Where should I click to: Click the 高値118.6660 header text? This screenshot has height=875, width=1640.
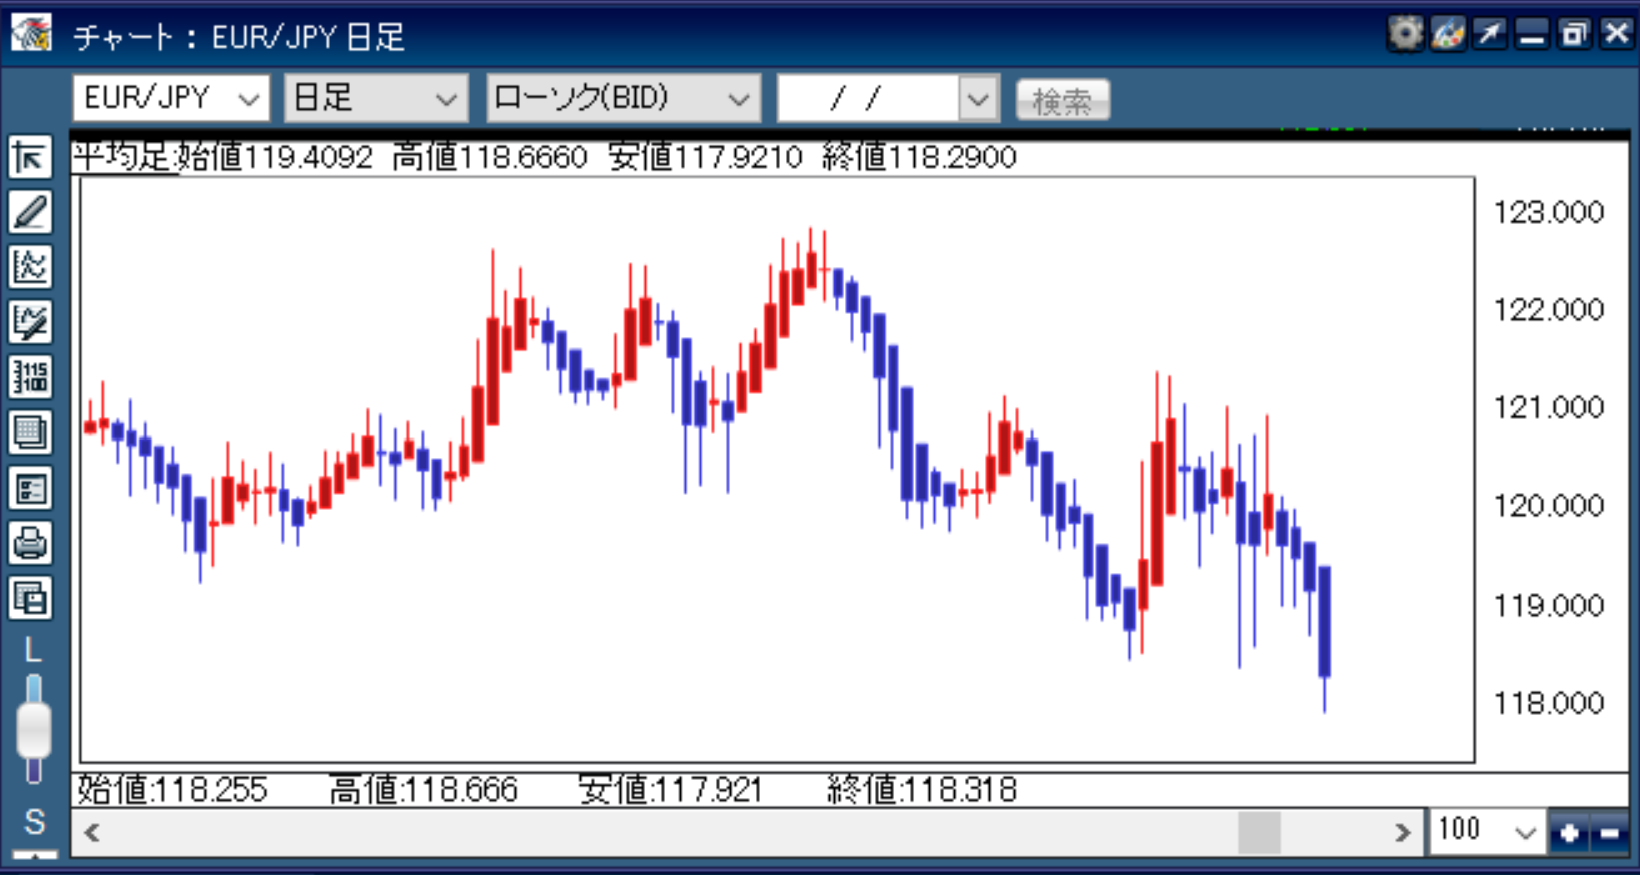tap(489, 157)
